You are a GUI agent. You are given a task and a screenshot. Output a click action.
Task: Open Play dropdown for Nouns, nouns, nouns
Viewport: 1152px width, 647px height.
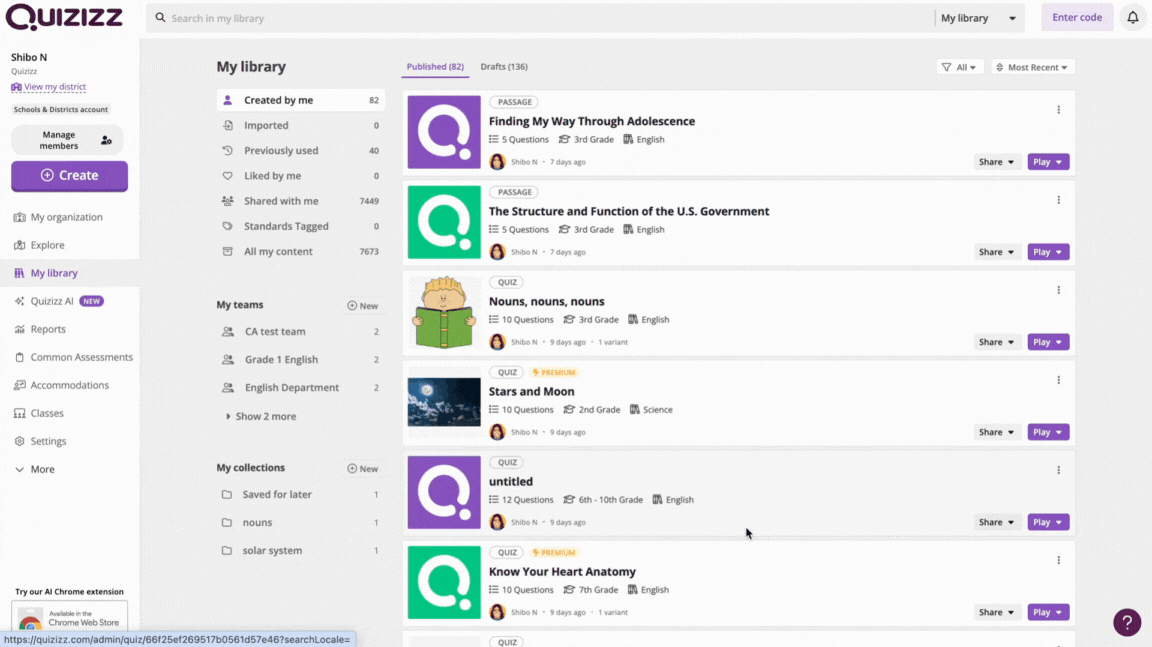coord(1048,342)
